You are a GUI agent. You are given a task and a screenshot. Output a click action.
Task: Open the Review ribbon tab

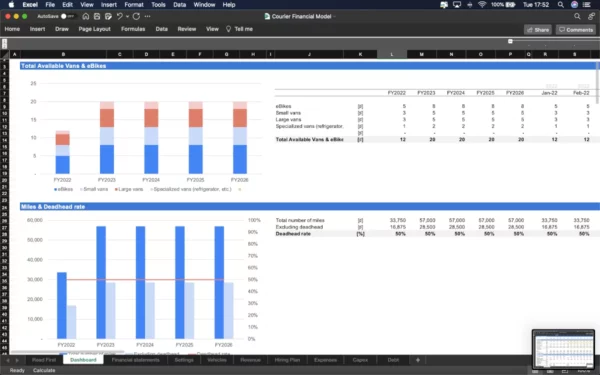tap(187, 29)
